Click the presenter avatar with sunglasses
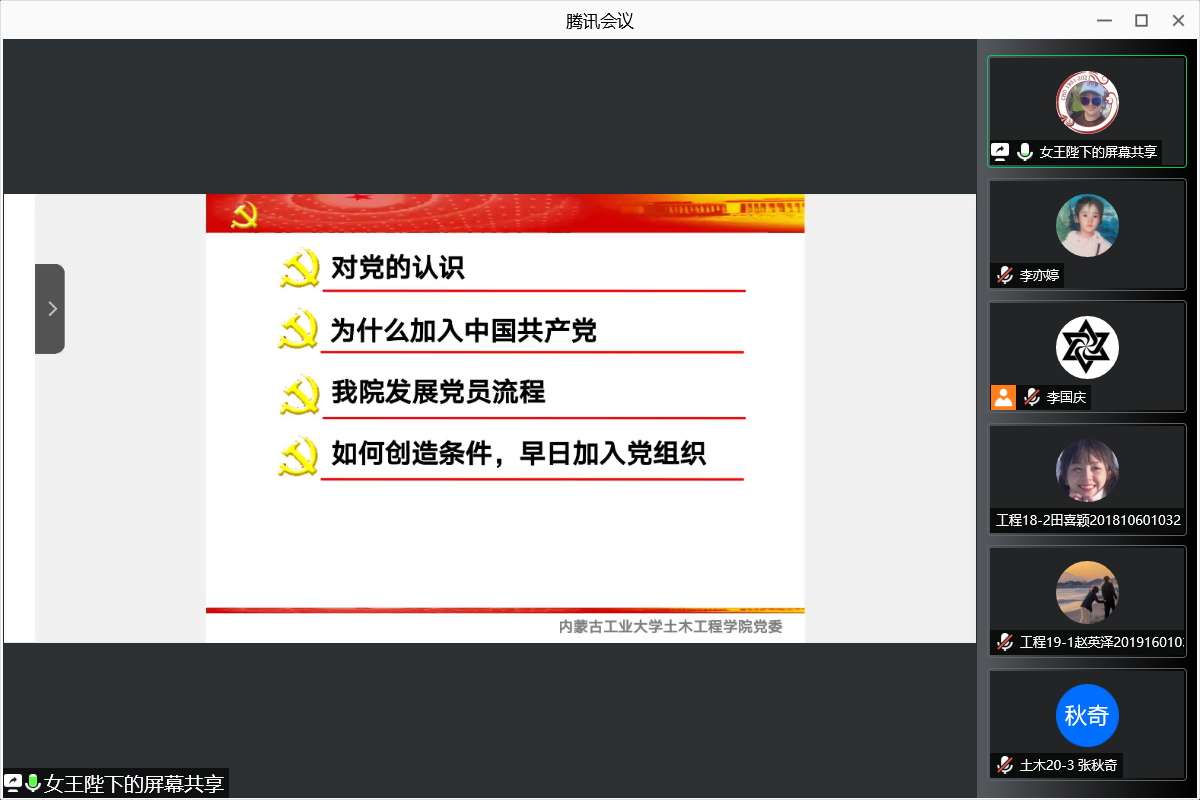The image size is (1200, 800). [1087, 102]
